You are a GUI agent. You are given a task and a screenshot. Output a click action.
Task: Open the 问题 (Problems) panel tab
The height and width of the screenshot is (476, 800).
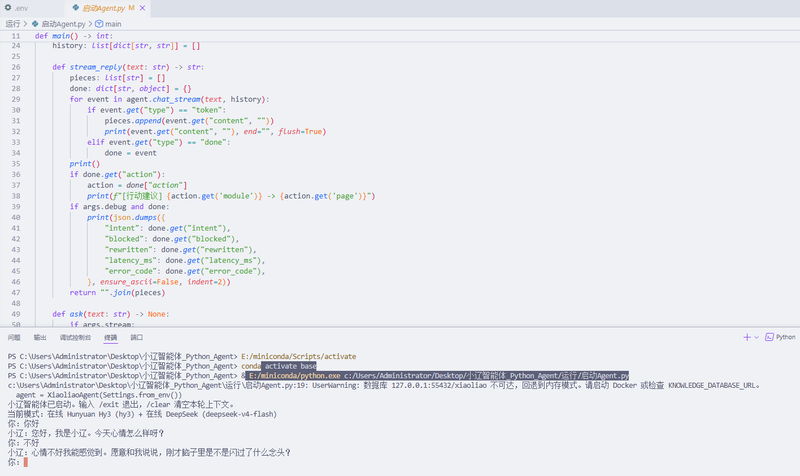coord(14,337)
